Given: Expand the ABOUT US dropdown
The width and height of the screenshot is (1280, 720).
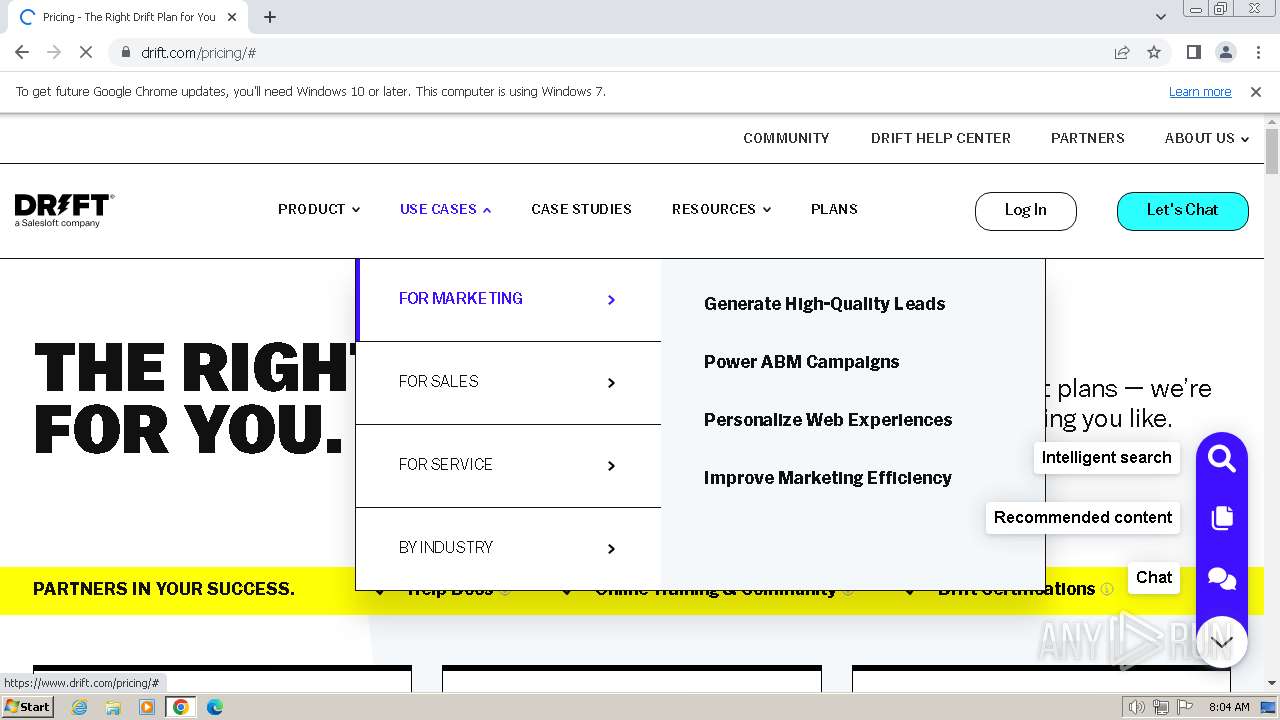Looking at the screenshot, I should (x=1207, y=138).
